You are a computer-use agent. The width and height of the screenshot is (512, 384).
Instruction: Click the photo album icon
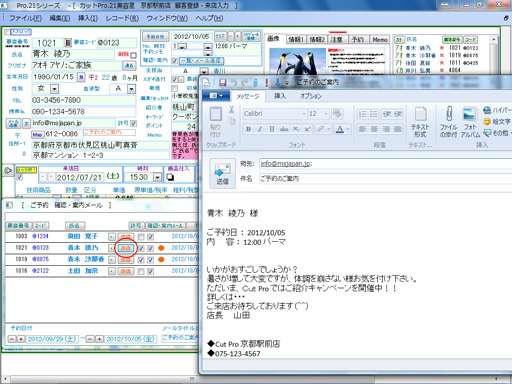470,114
